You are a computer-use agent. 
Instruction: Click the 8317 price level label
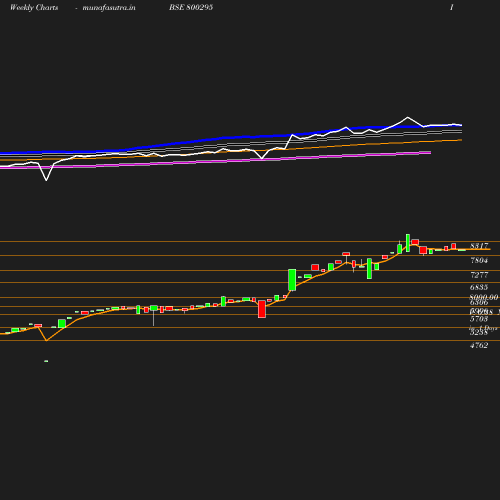479,246
